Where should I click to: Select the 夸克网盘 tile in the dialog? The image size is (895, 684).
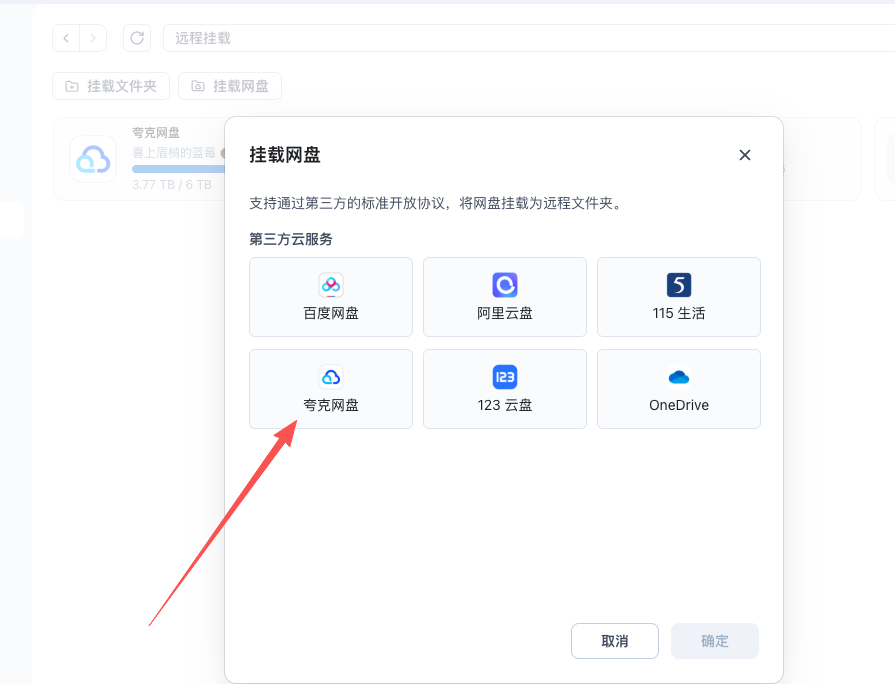(x=331, y=389)
